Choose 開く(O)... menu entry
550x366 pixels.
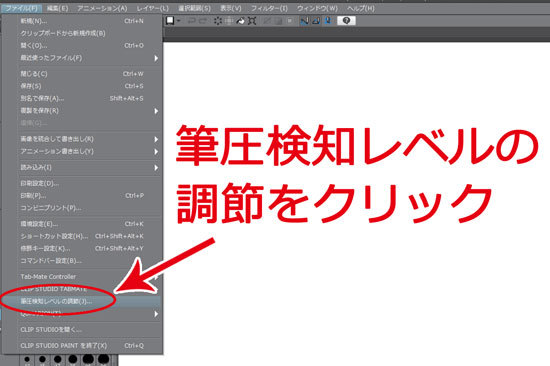tap(82, 46)
